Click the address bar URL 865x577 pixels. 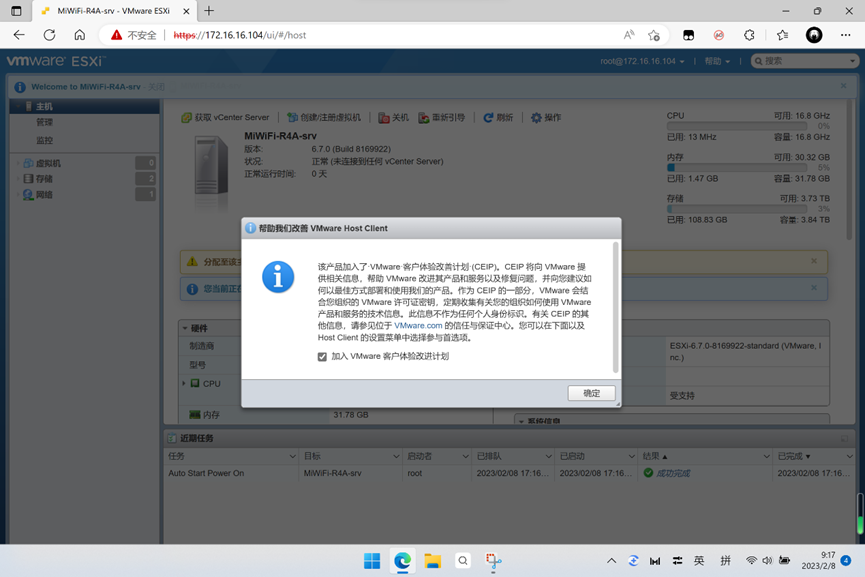click(x=240, y=35)
